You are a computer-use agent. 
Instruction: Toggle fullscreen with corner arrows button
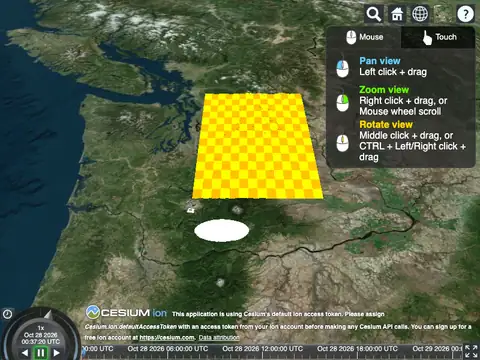[471, 352]
